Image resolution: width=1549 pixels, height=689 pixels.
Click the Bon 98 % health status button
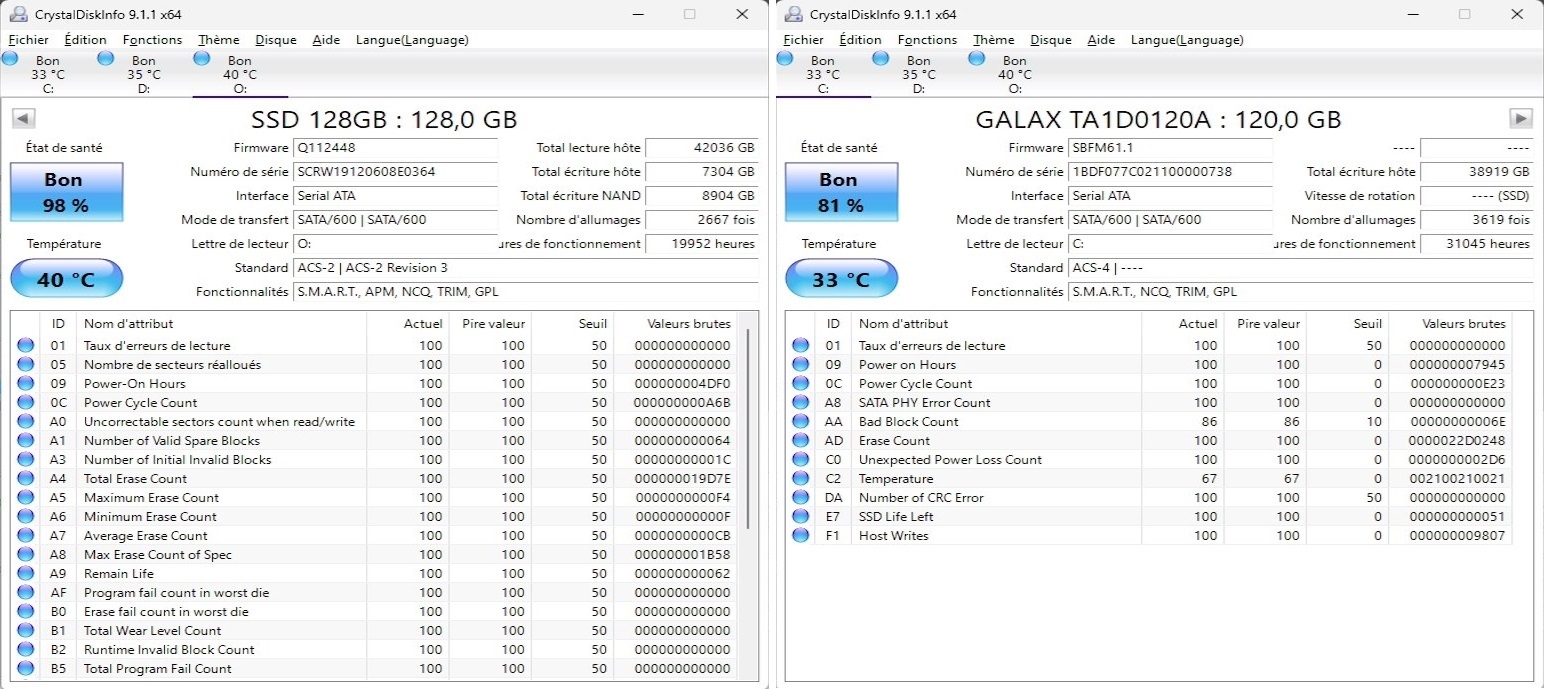click(66, 192)
